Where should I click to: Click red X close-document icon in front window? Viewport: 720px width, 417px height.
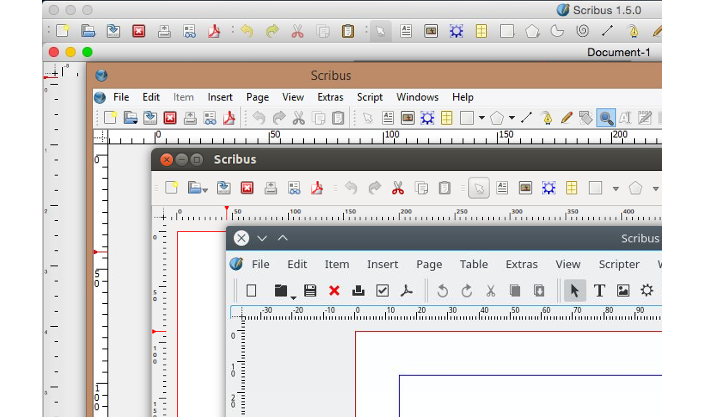[x=334, y=291]
